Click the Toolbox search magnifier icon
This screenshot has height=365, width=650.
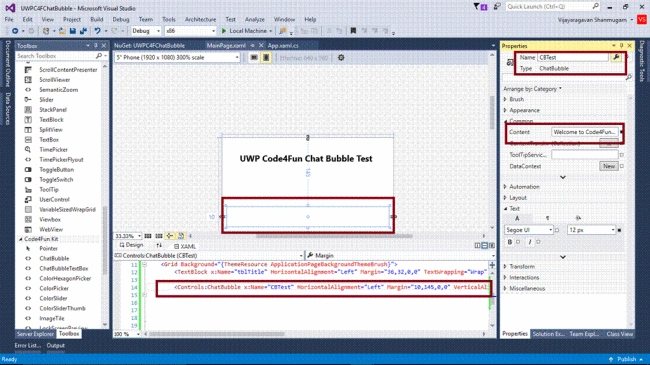99,56
